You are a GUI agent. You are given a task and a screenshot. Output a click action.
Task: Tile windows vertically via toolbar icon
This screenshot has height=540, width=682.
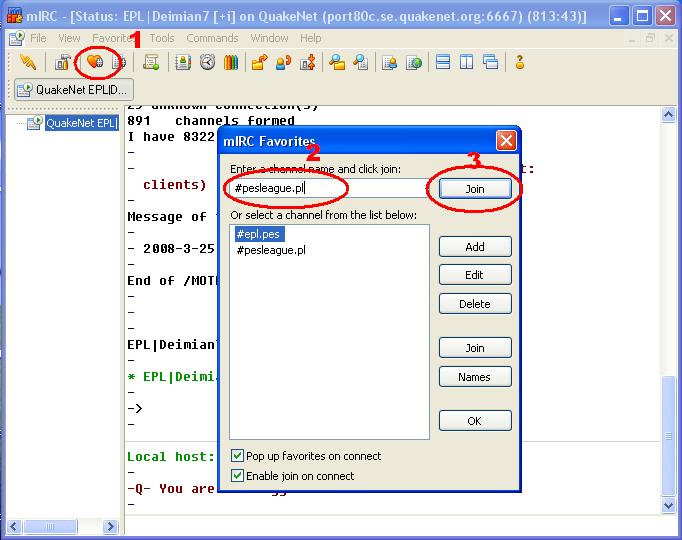point(467,62)
